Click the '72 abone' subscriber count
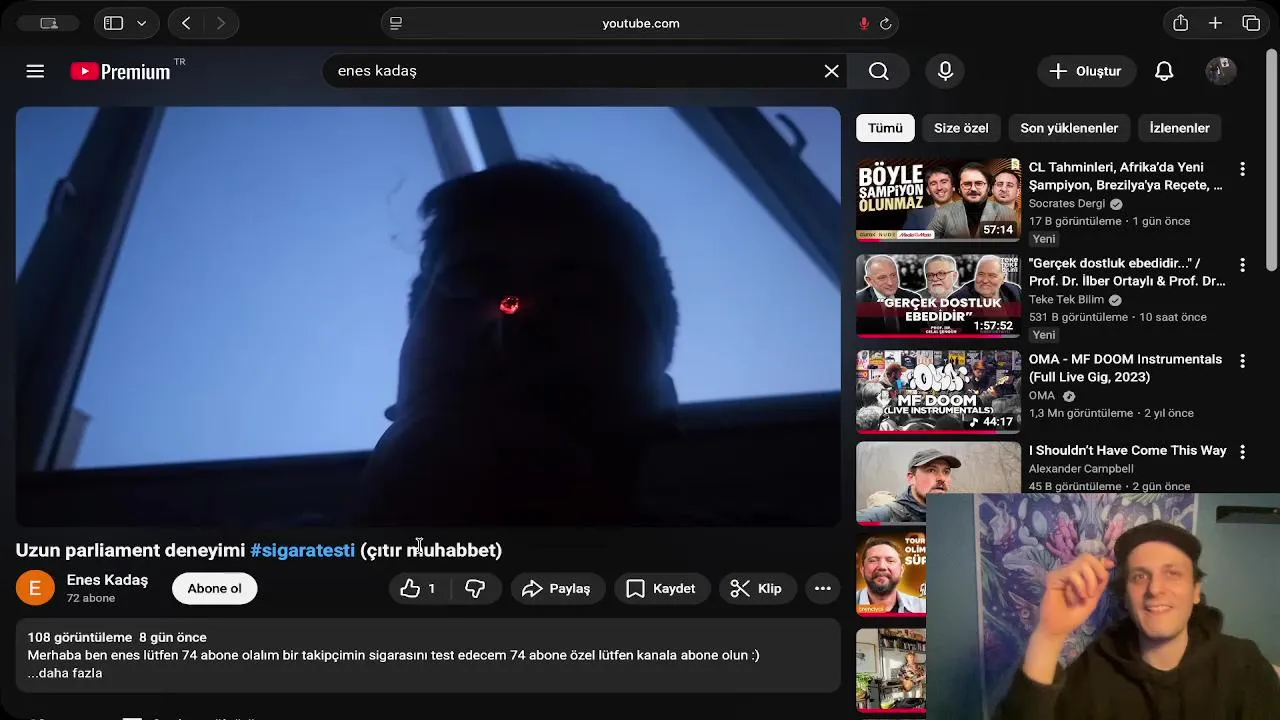 coord(91,598)
